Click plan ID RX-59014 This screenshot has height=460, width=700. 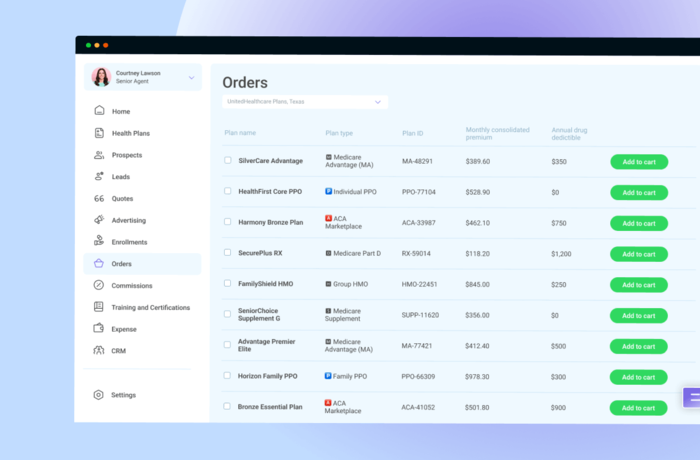(416, 254)
